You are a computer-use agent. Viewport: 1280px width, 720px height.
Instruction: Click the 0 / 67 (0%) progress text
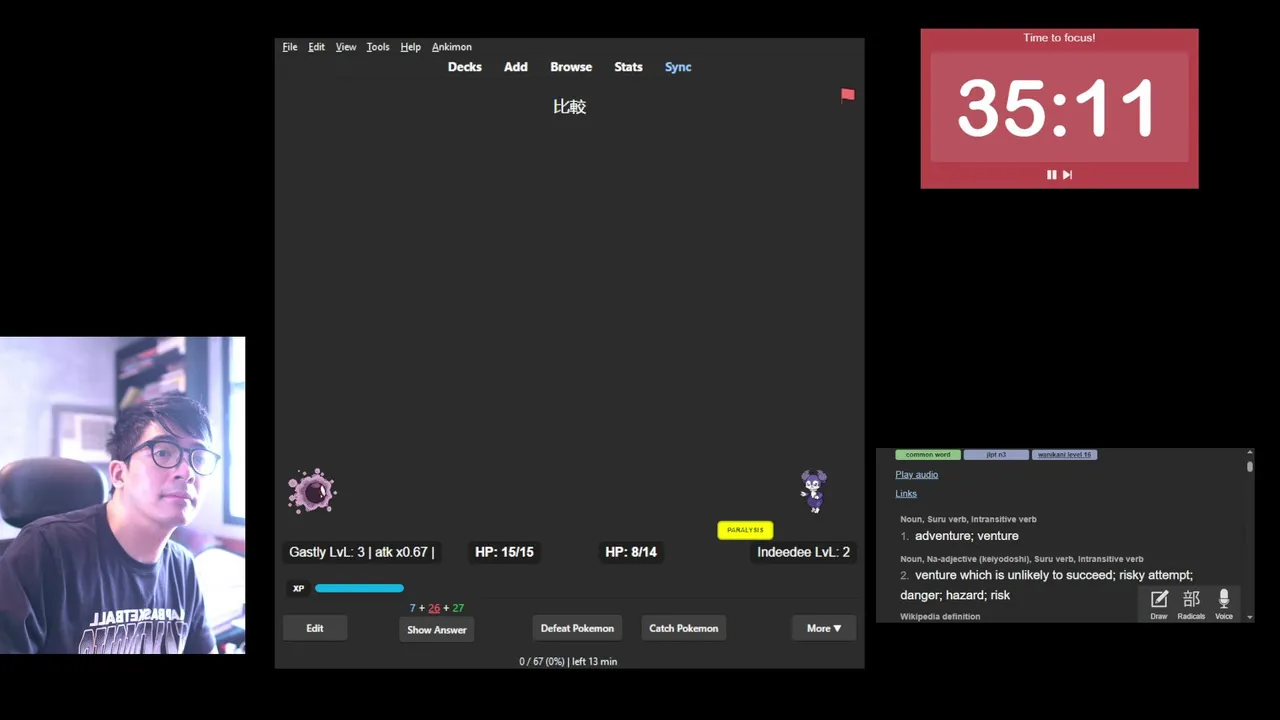click(568, 662)
